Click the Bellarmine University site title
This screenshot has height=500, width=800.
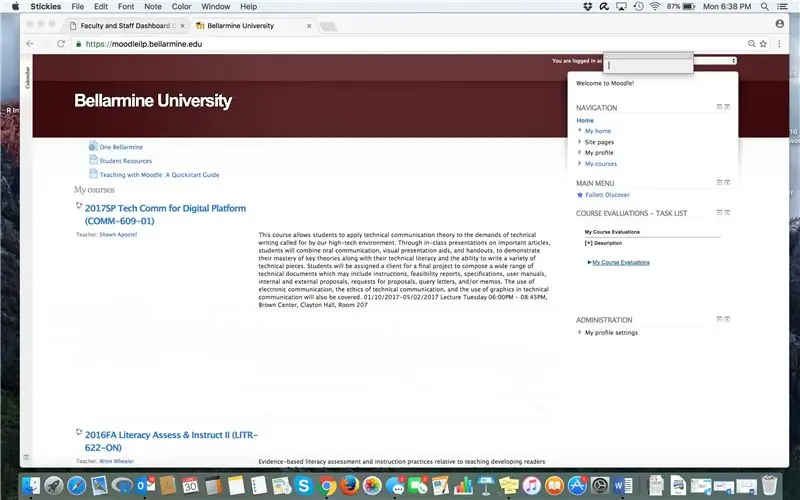[153, 101]
